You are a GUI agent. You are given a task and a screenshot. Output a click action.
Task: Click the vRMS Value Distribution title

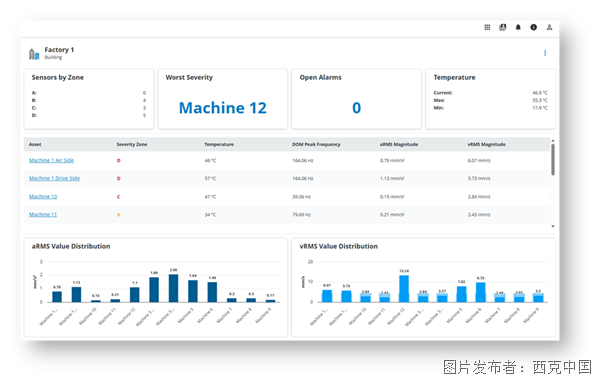click(339, 246)
